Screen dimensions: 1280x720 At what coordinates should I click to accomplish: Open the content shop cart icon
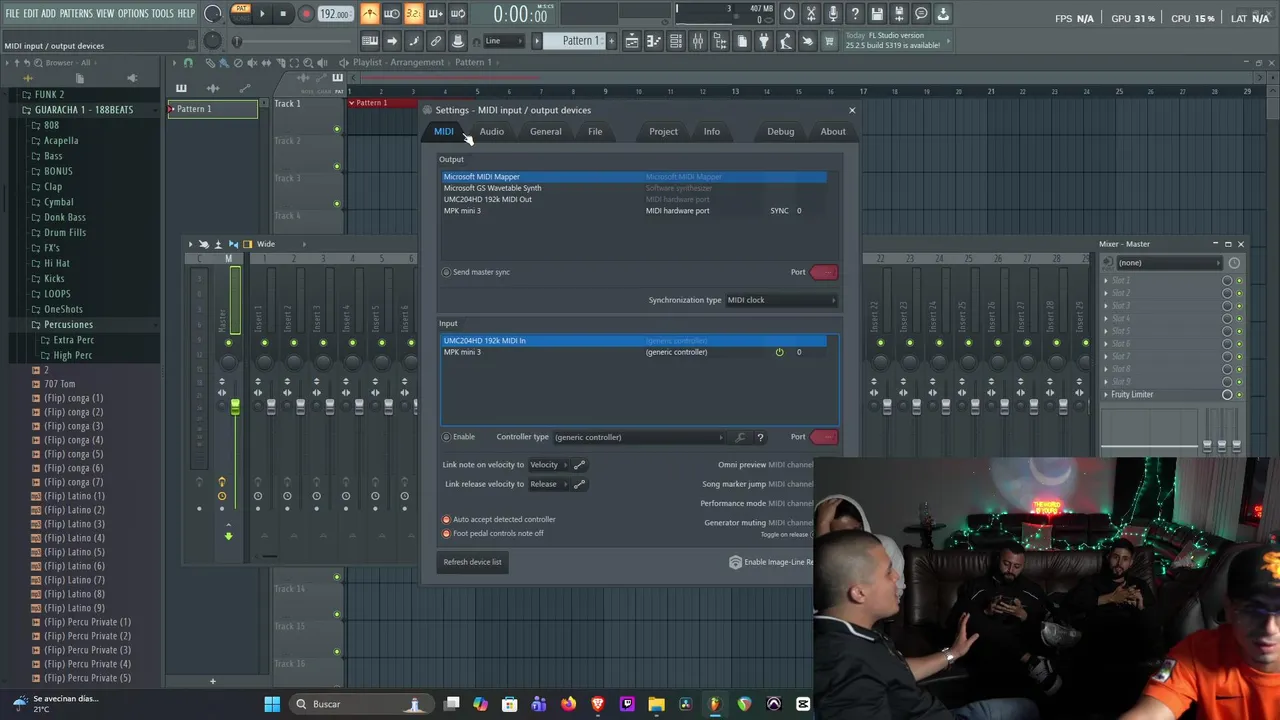click(x=829, y=41)
